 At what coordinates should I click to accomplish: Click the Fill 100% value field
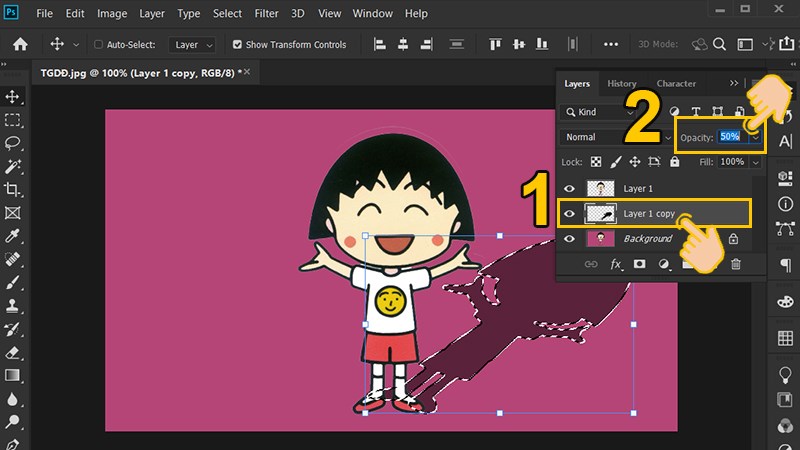click(733, 162)
